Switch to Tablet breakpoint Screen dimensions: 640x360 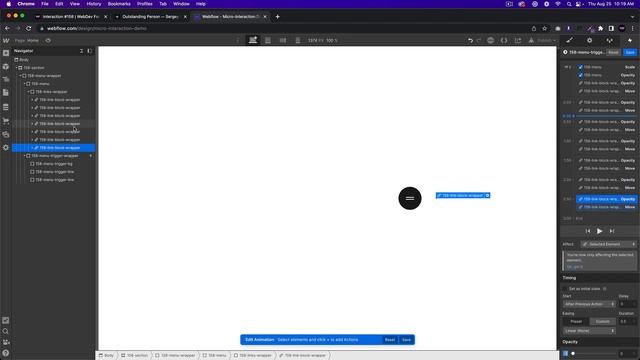click(268, 40)
